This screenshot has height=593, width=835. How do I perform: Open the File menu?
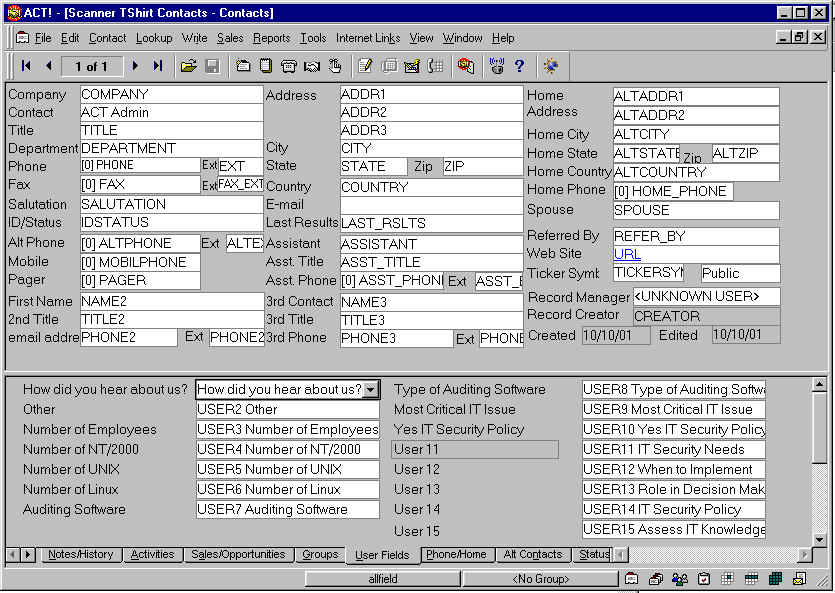(43, 38)
